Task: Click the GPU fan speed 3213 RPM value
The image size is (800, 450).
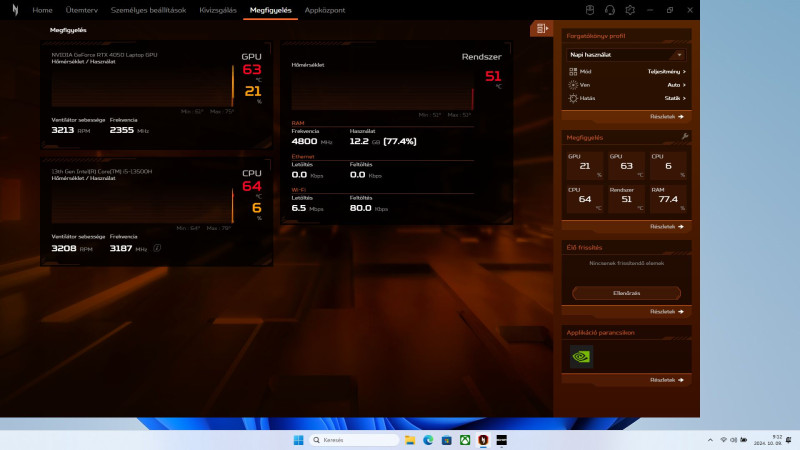Action: (71, 130)
